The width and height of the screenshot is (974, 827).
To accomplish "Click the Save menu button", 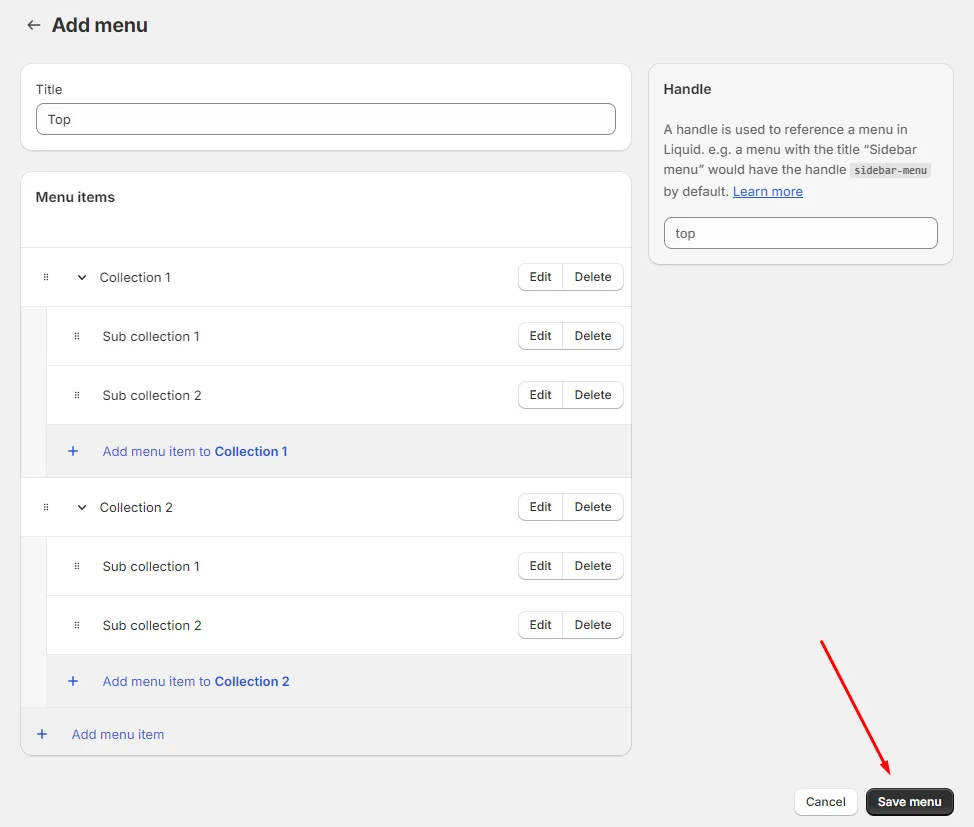I will click(x=909, y=802).
